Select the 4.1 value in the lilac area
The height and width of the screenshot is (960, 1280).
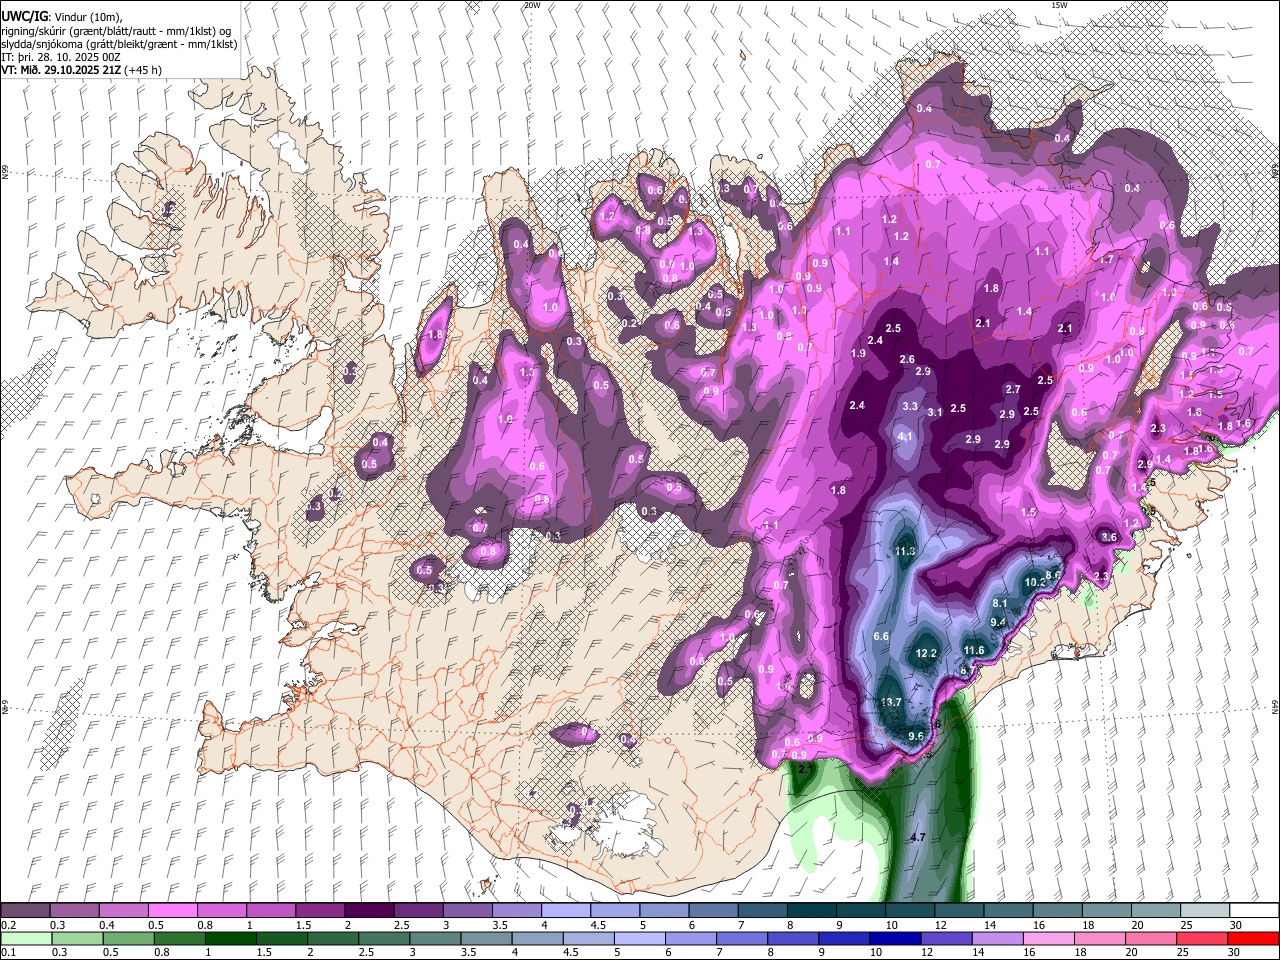click(x=905, y=437)
